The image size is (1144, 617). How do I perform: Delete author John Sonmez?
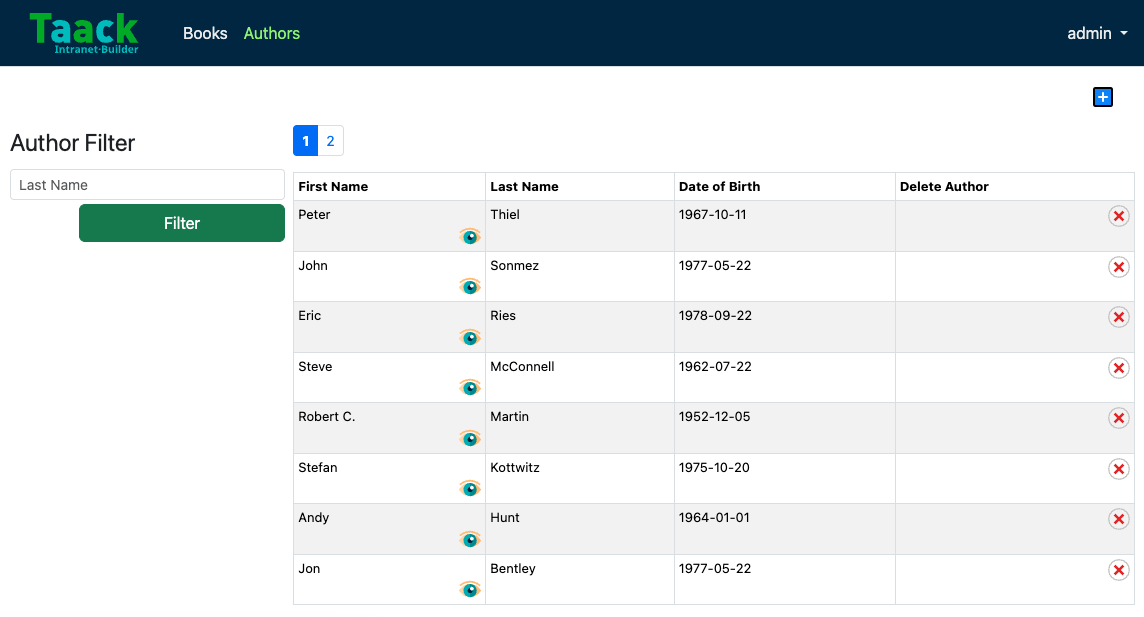(x=1118, y=267)
